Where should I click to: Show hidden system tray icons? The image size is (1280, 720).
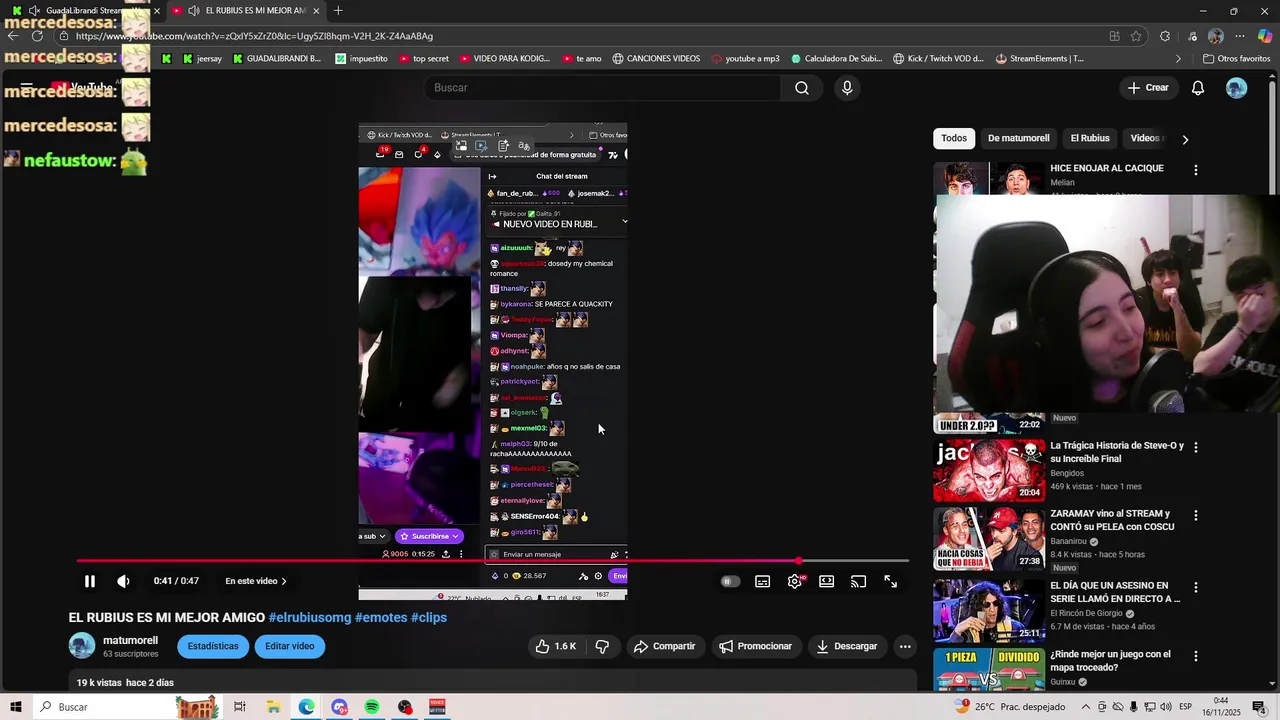(x=1086, y=707)
